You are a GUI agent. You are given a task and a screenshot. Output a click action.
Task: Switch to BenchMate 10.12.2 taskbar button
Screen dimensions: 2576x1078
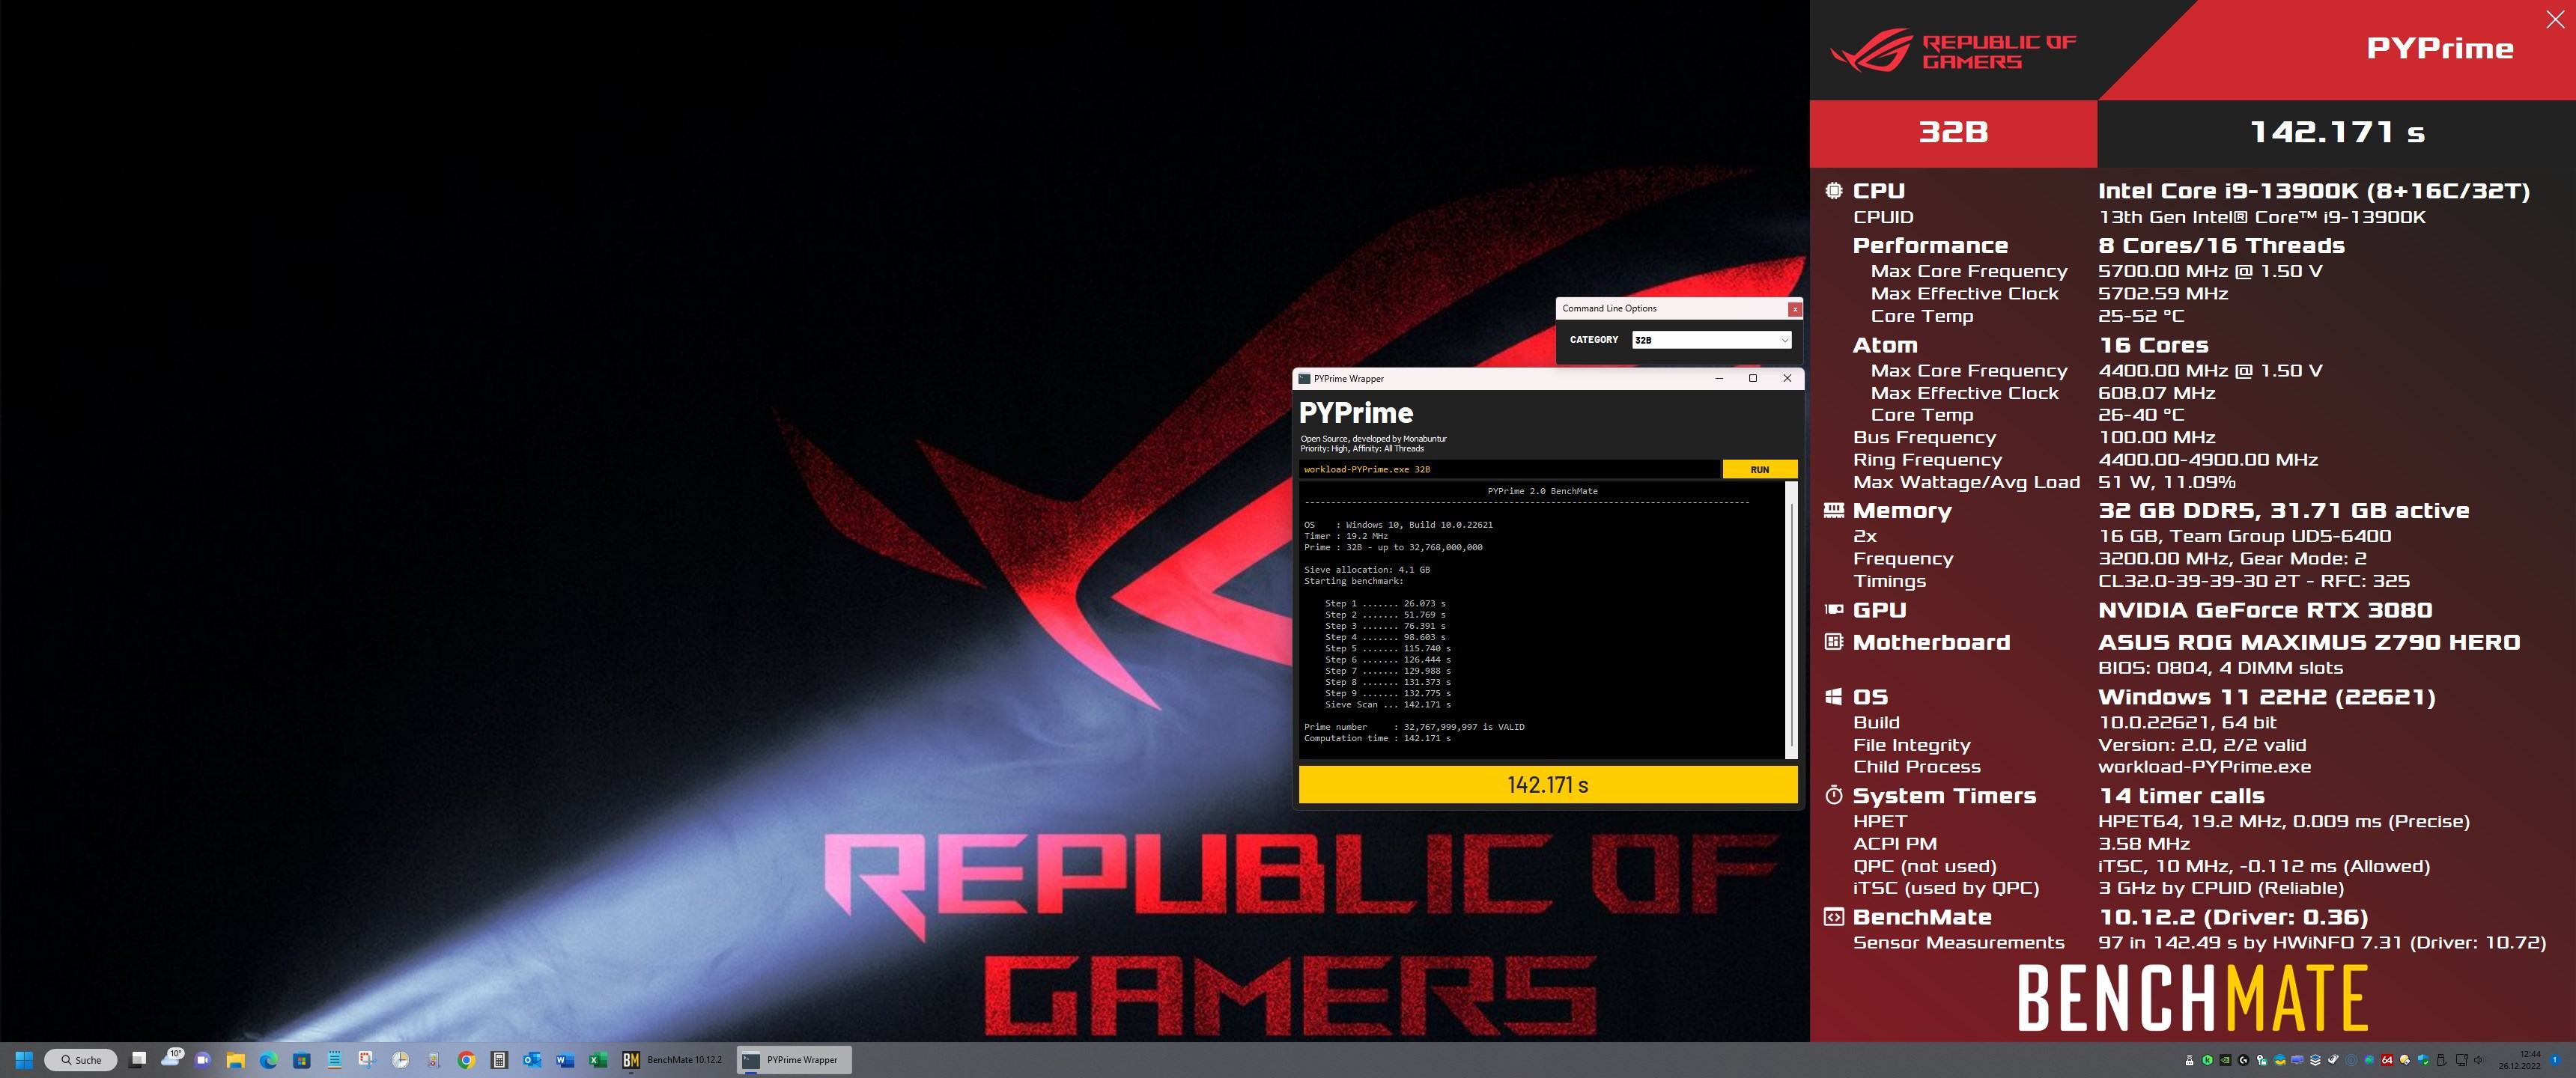pos(673,1060)
